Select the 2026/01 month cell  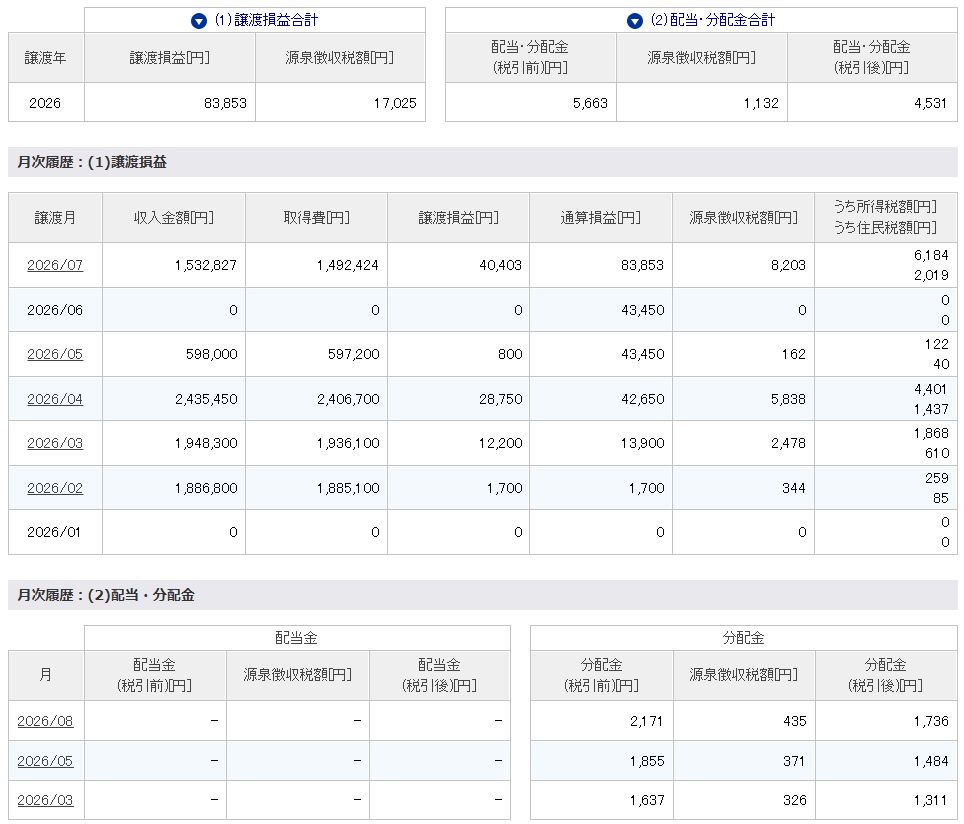[x=53, y=533]
